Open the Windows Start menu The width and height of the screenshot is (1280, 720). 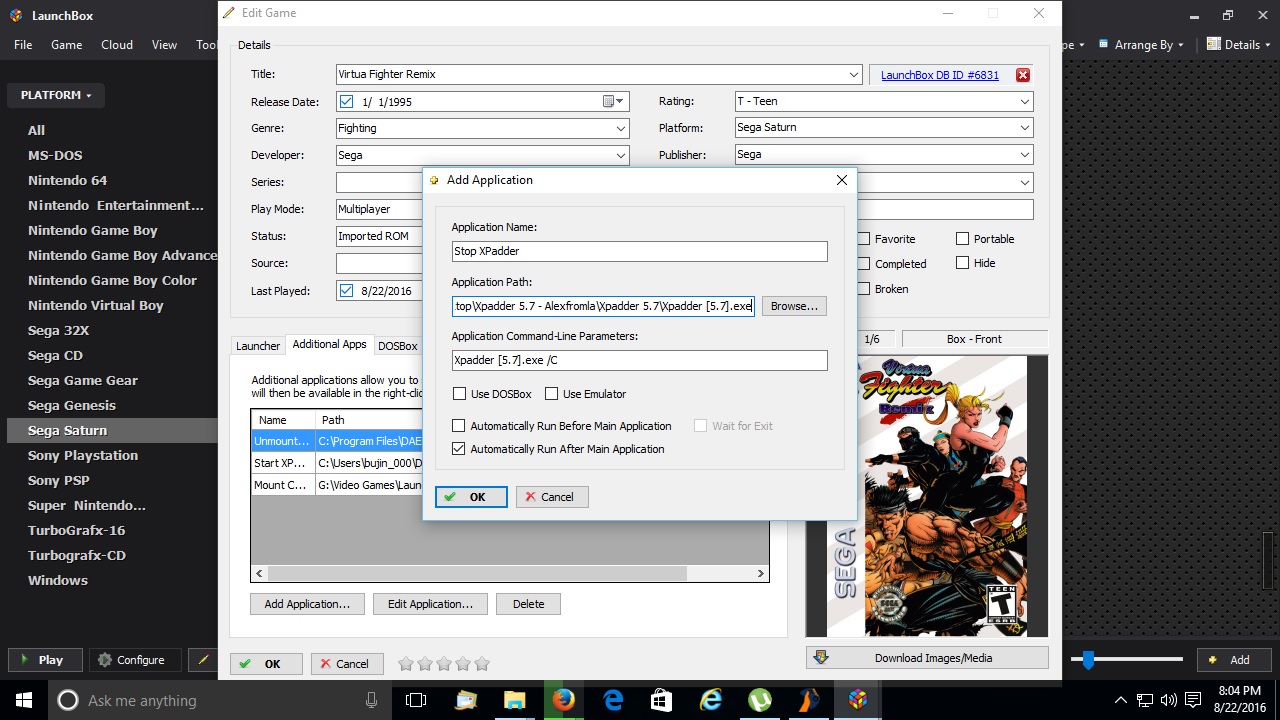pyautogui.click(x=24, y=700)
